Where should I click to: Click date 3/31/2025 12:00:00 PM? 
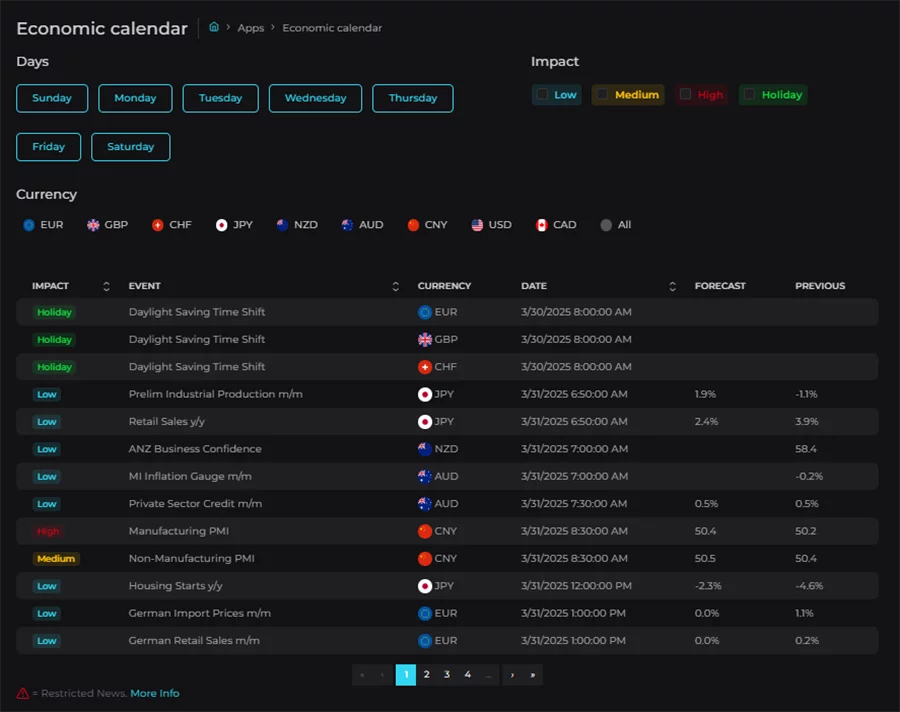click(x=576, y=586)
